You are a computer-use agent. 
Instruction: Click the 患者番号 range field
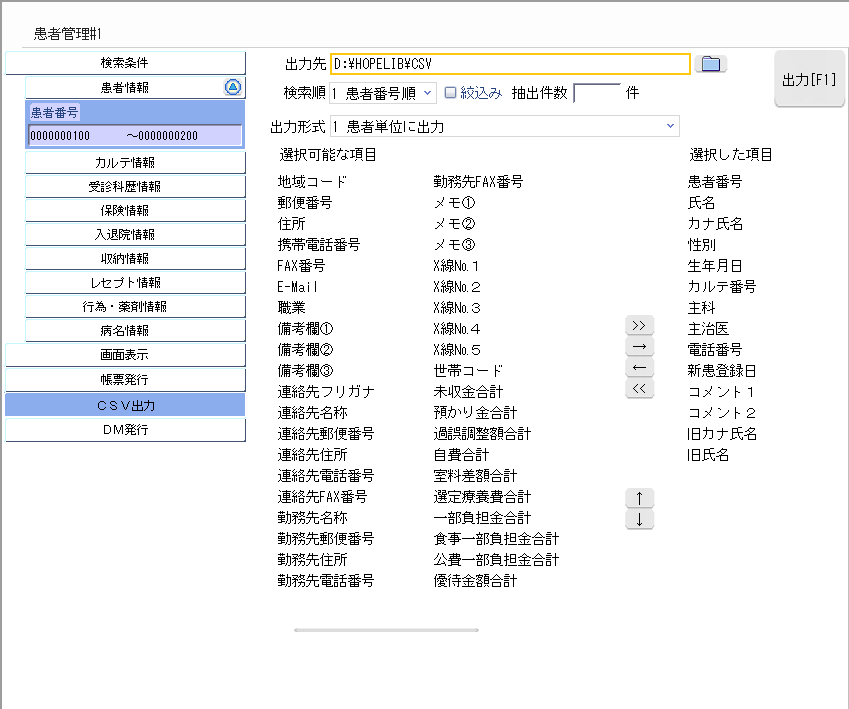pos(135,135)
